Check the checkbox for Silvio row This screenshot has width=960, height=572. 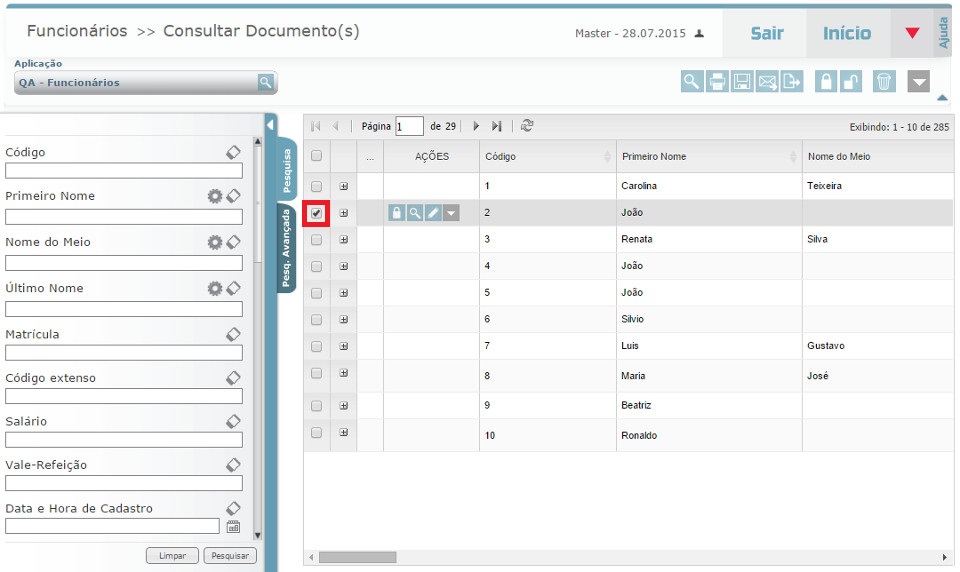coord(316,320)
